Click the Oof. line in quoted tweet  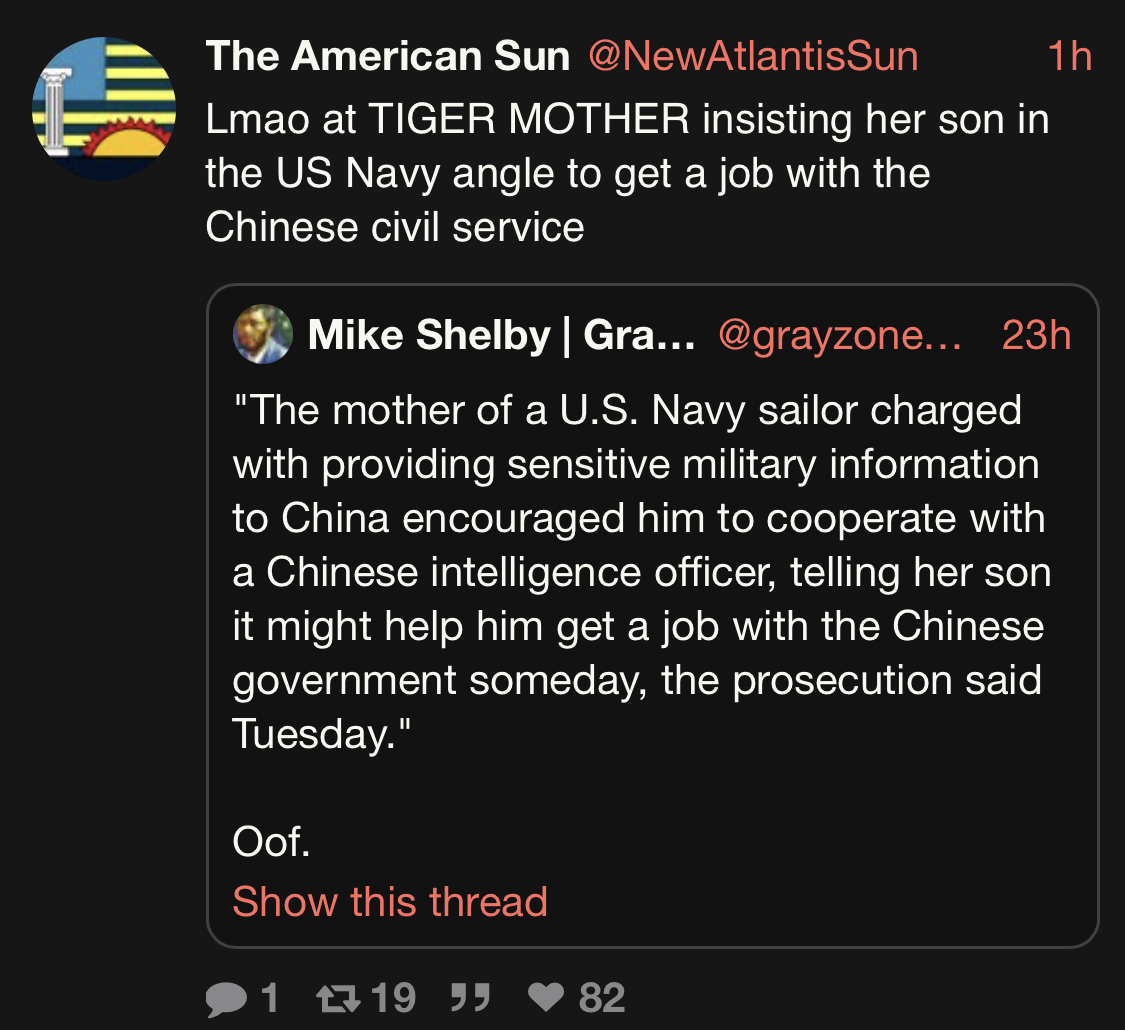pos(272,842)
